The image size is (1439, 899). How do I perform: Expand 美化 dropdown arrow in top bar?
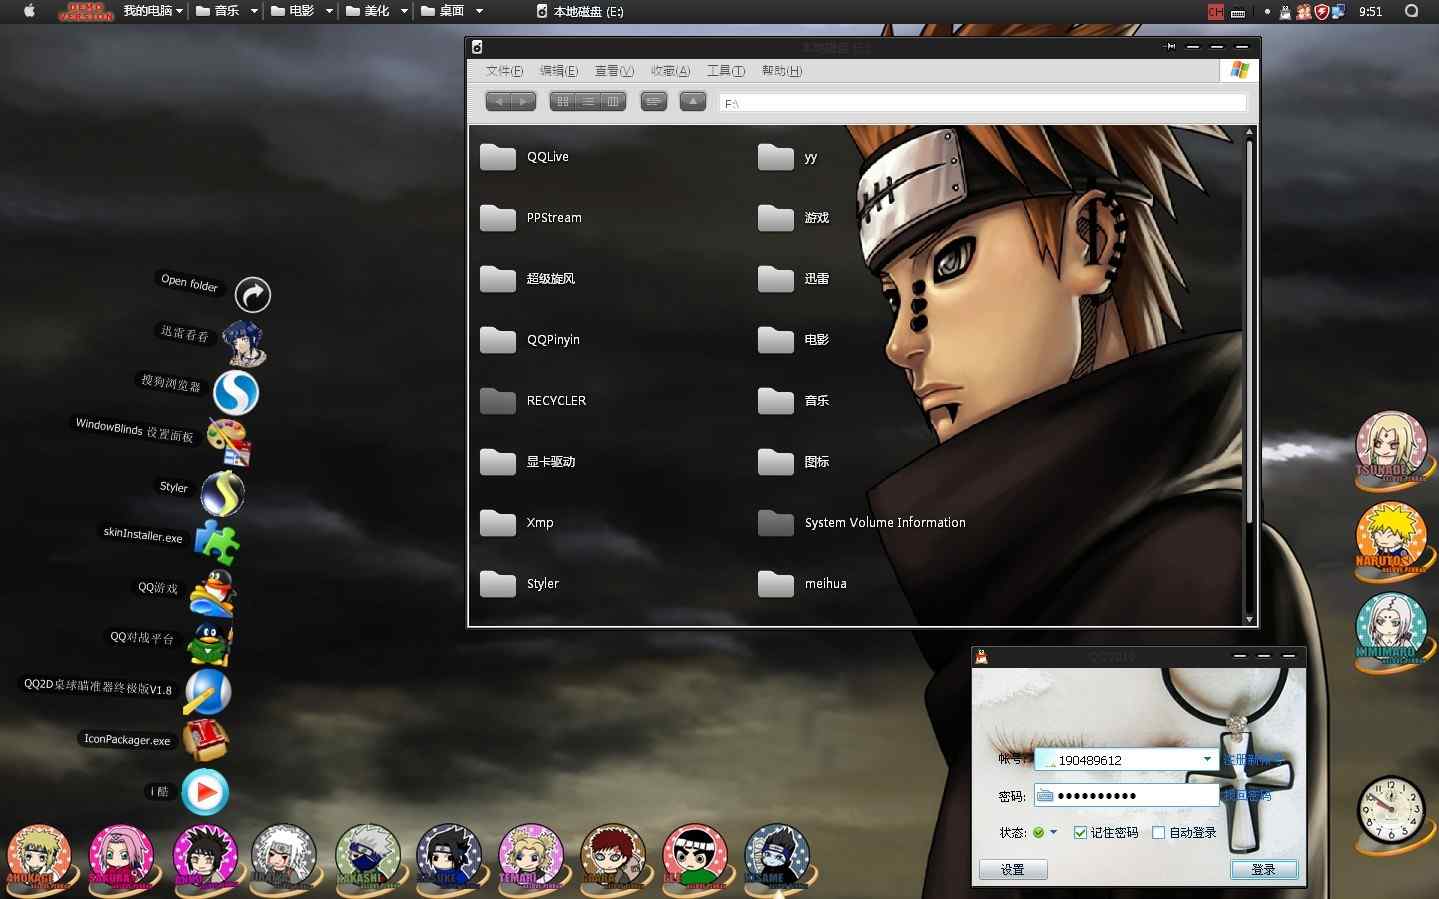404,11
